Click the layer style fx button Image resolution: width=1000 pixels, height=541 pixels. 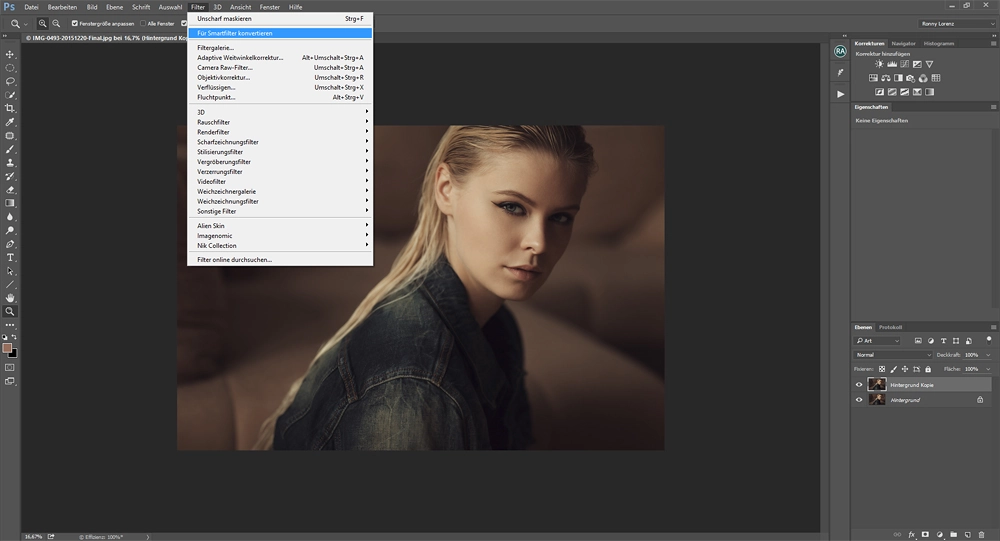(x=911, y=535)
